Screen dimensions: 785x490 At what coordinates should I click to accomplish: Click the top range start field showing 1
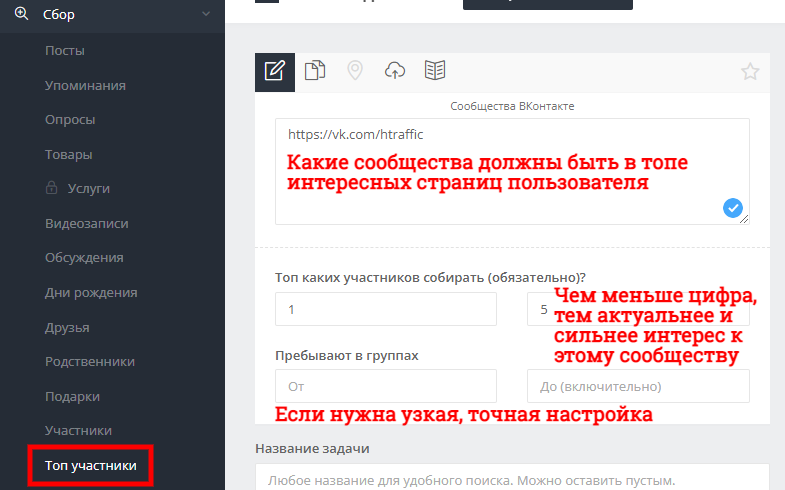386,309
